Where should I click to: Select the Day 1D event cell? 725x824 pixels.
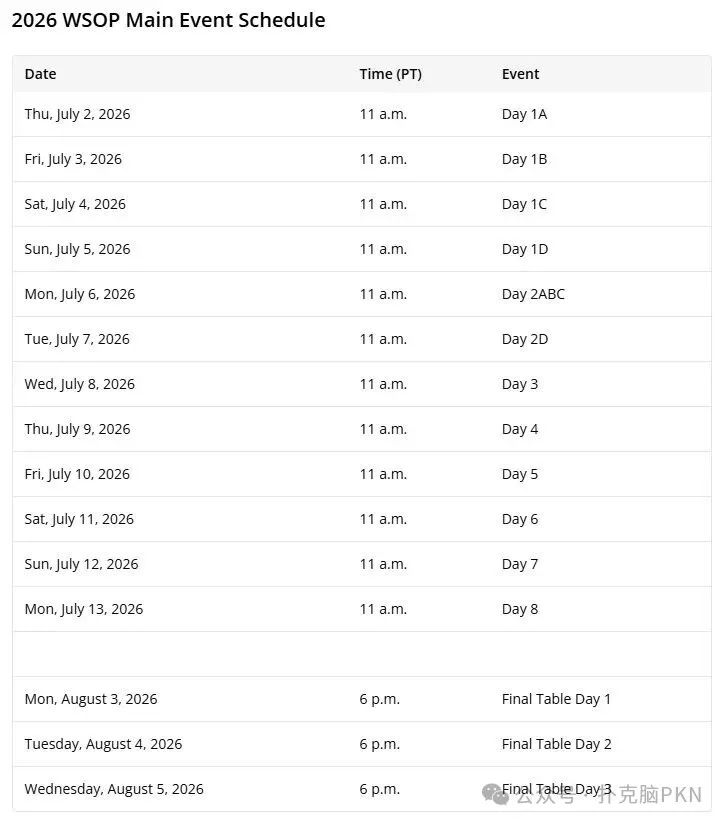[525, 249]
